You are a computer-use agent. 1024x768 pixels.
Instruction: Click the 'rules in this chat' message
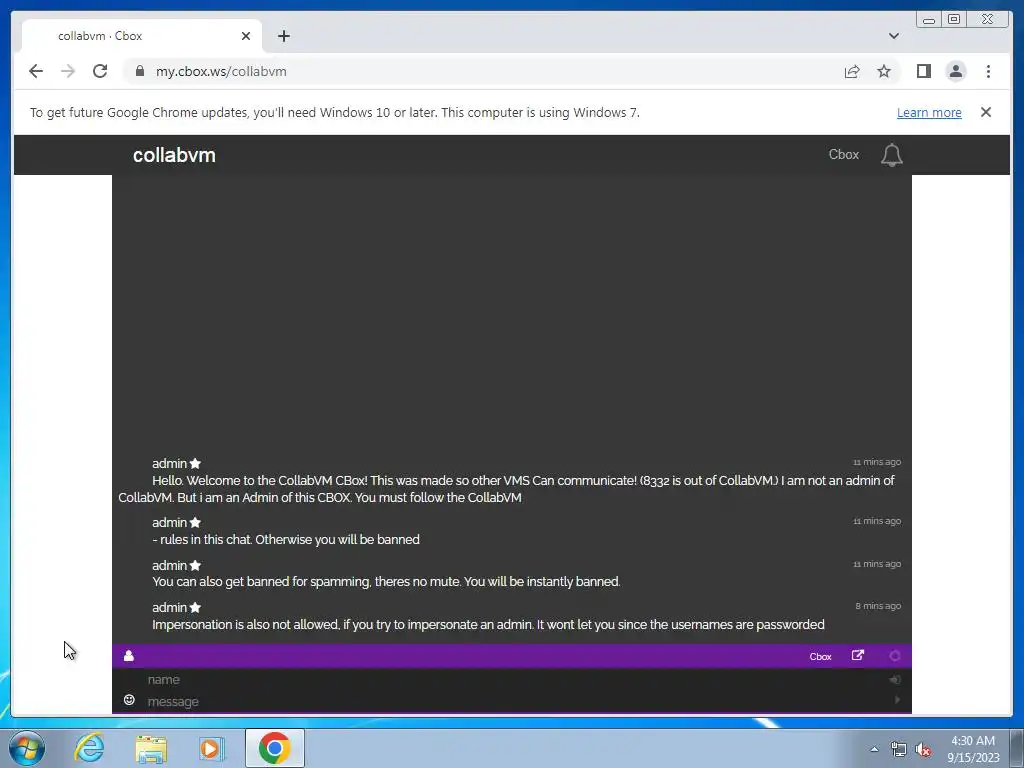286,539
